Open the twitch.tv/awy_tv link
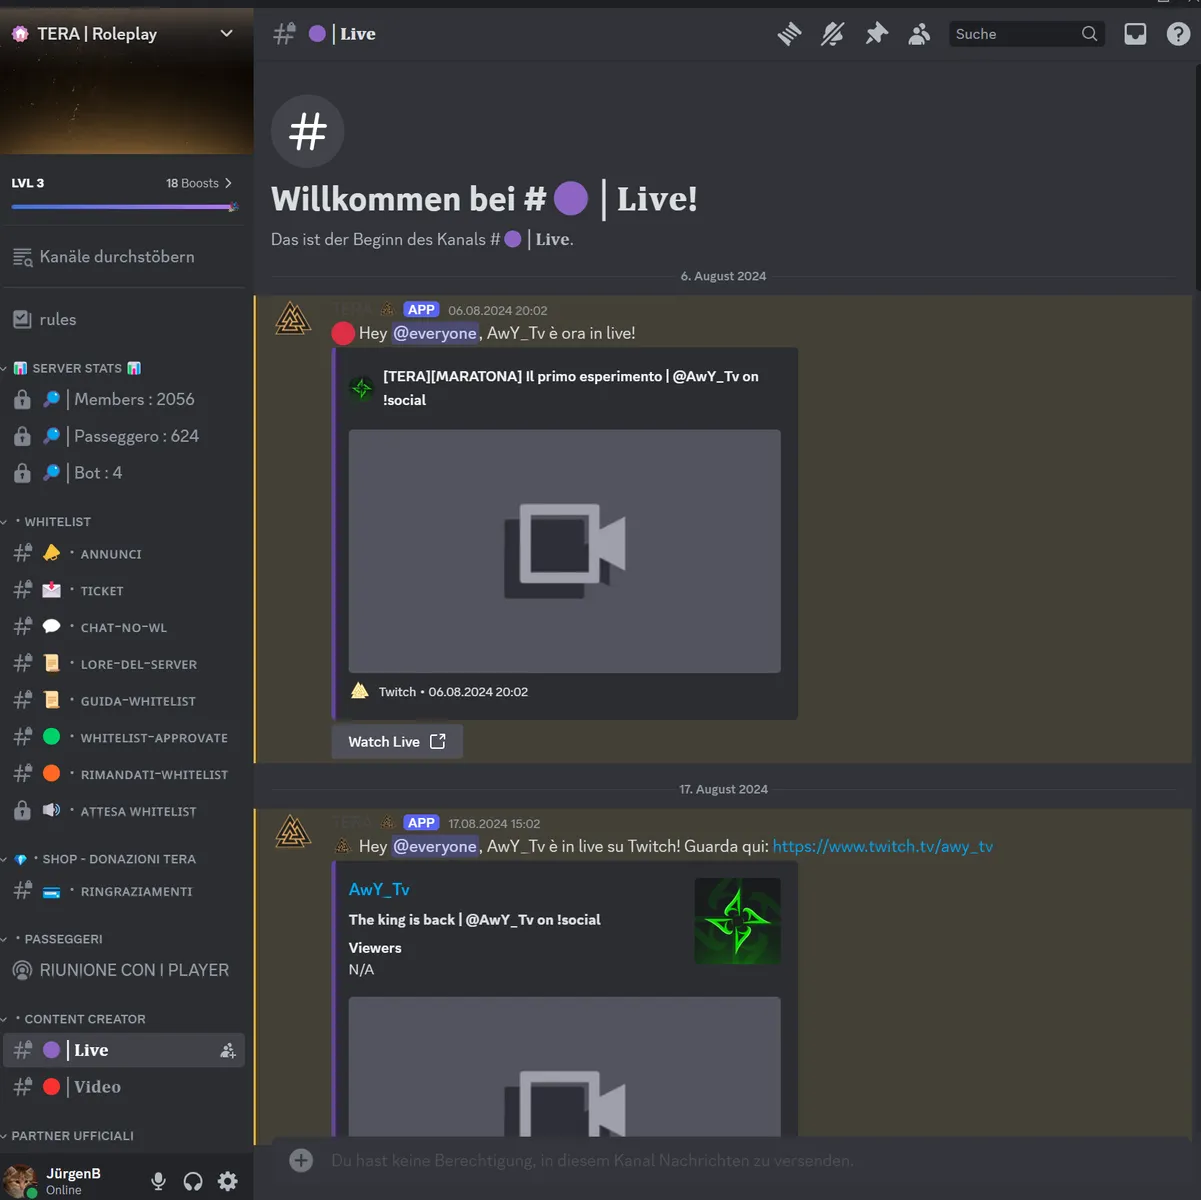Viewport: 1201px width, 1200px height. pyautogui.click(x=882, y=846)
